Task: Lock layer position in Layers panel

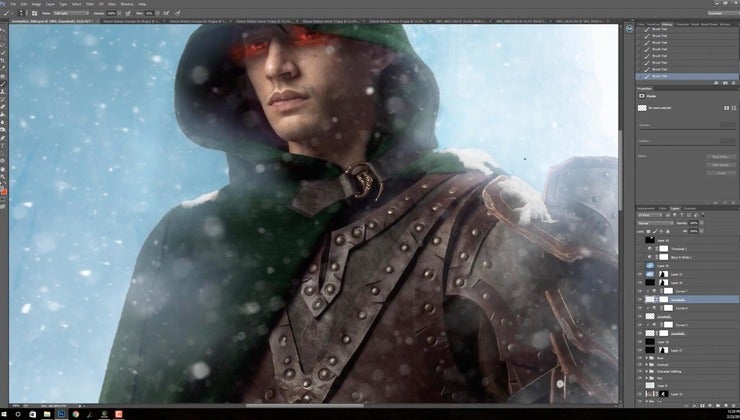Action: coord(661,232)
